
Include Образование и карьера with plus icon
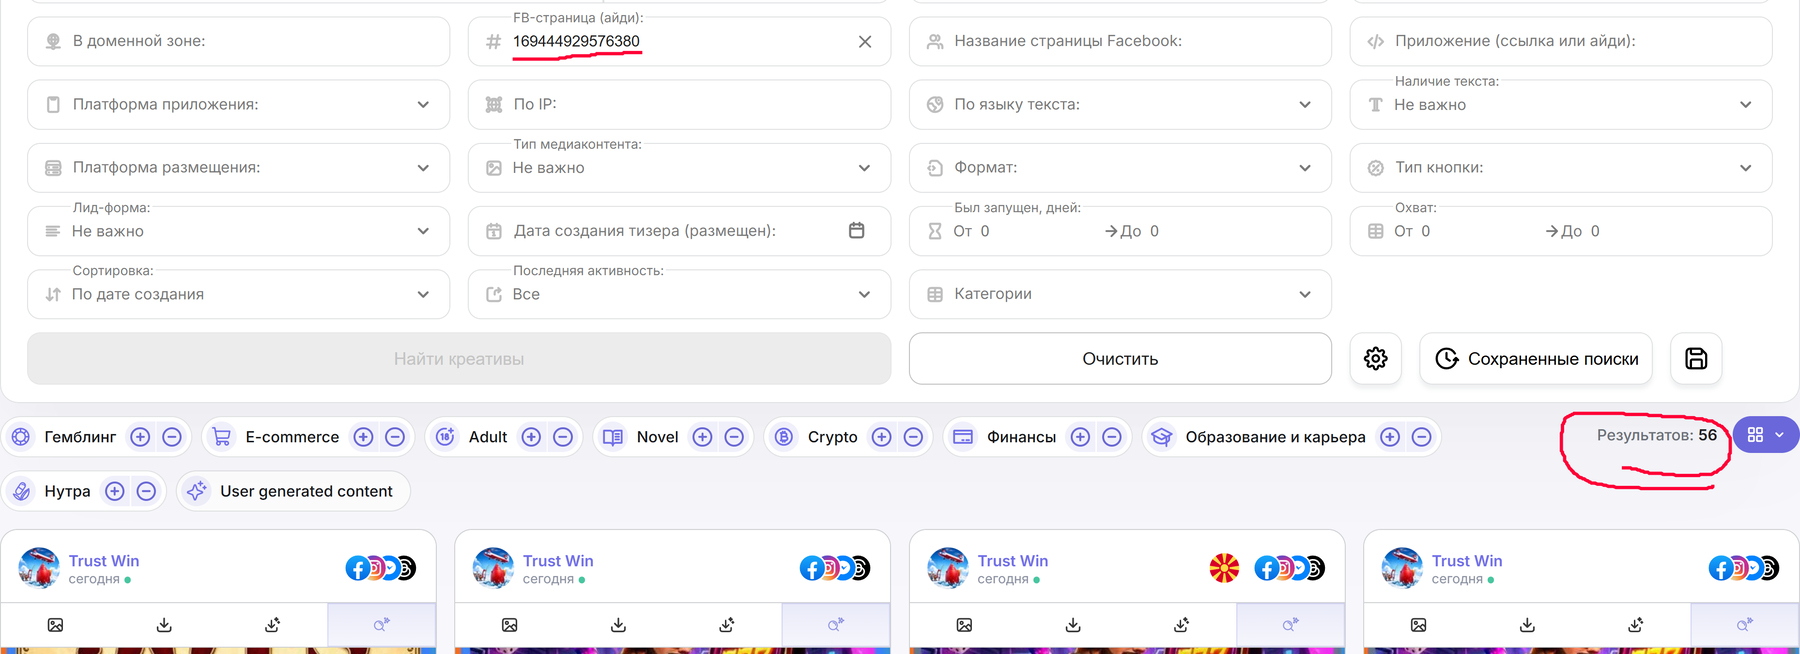pyautogui.click(x=1390, y=437)
